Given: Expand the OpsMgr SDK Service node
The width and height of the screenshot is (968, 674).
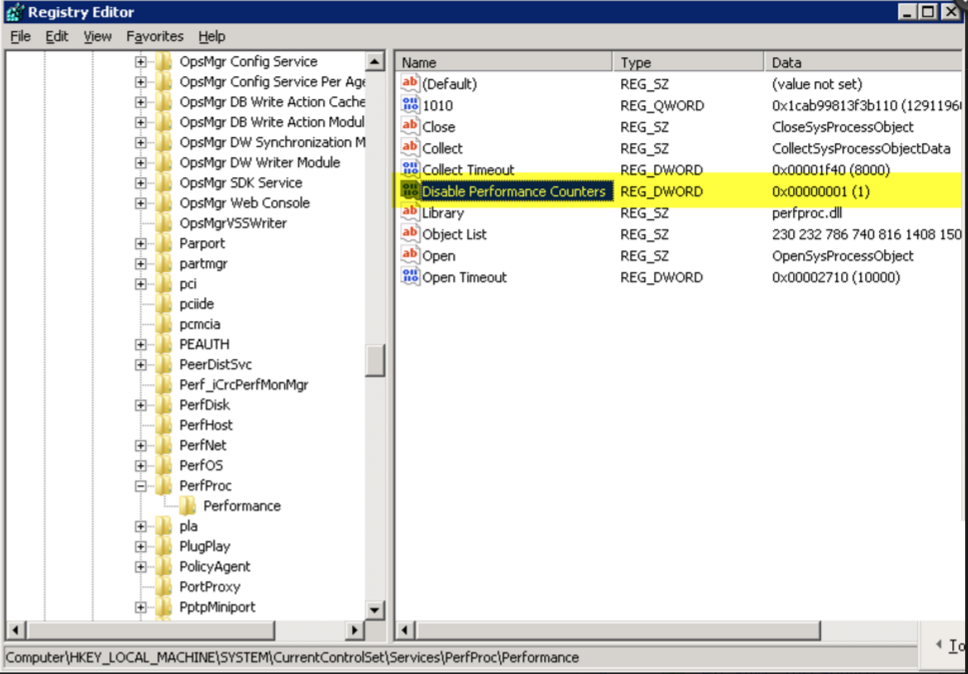Looking at the screenshot, I should pos(141,183).
